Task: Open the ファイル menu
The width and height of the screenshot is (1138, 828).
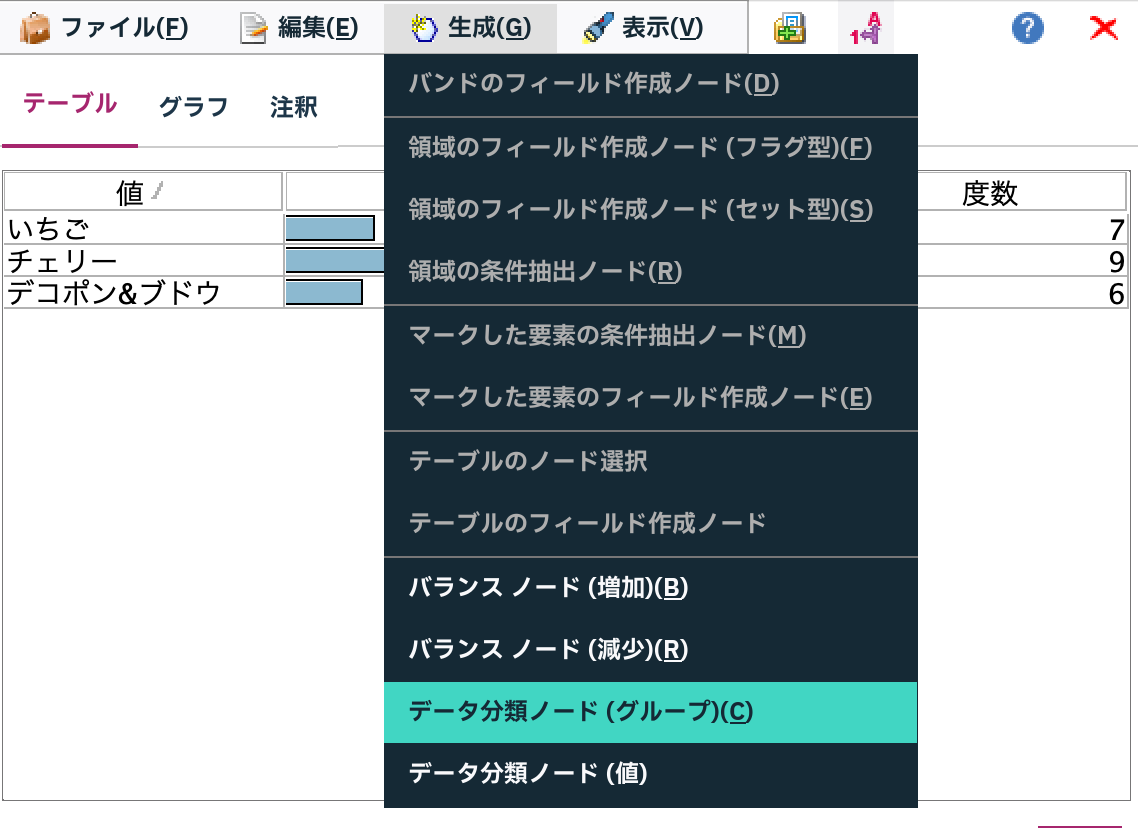Action: pos(110,26)
